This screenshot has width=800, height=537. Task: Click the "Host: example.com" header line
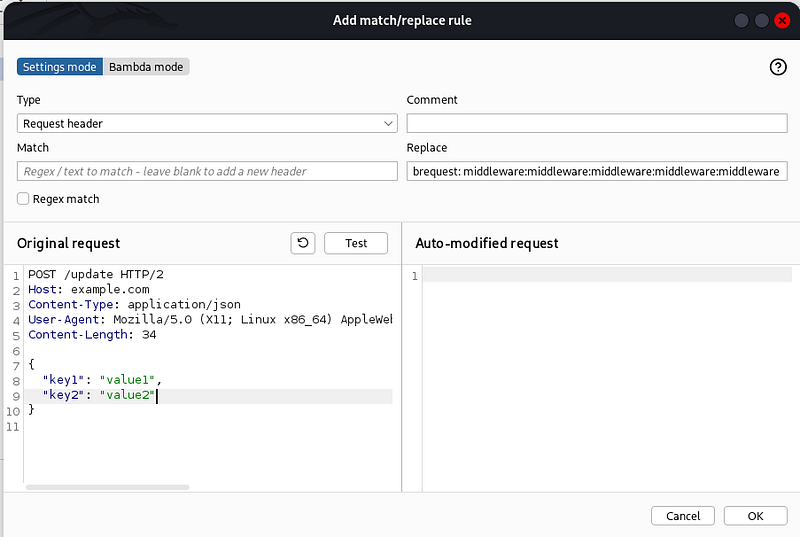(x=89, y=290)
